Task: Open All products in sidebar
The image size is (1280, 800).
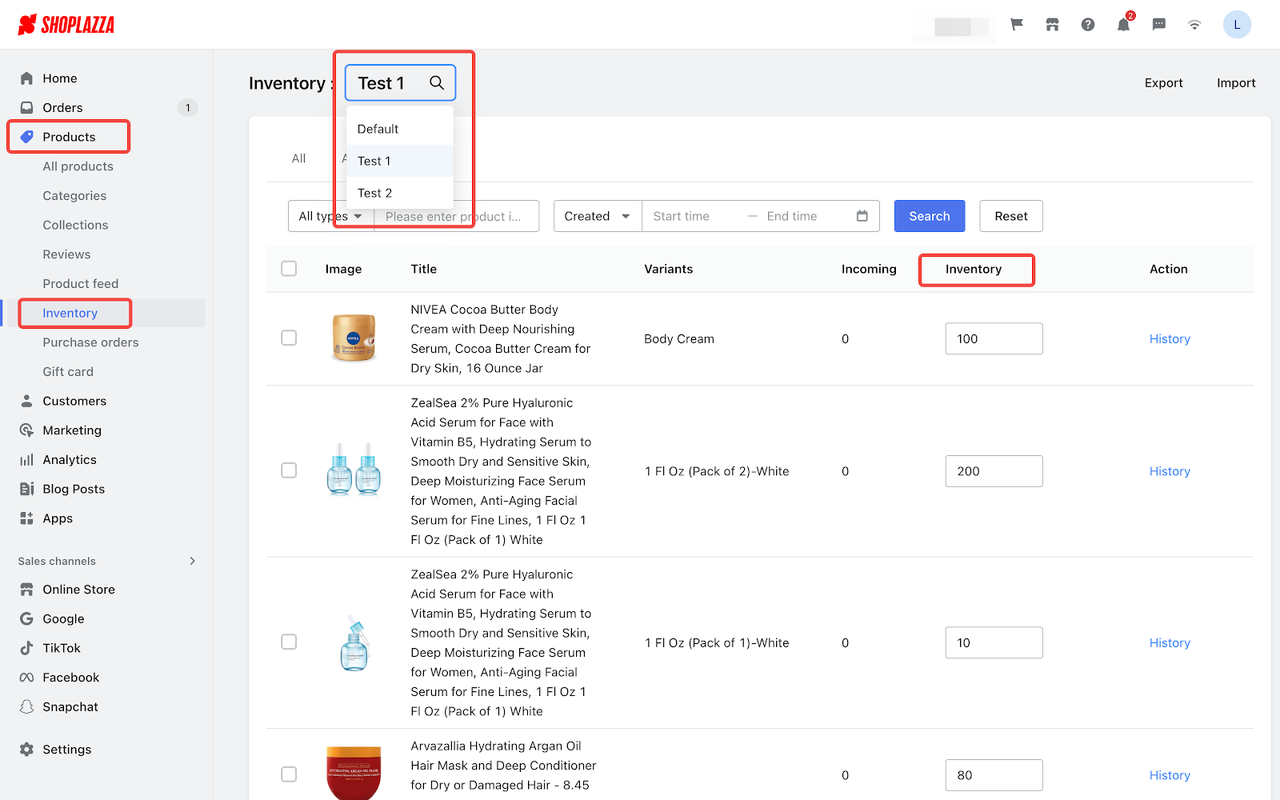Action: coord(78,166)
